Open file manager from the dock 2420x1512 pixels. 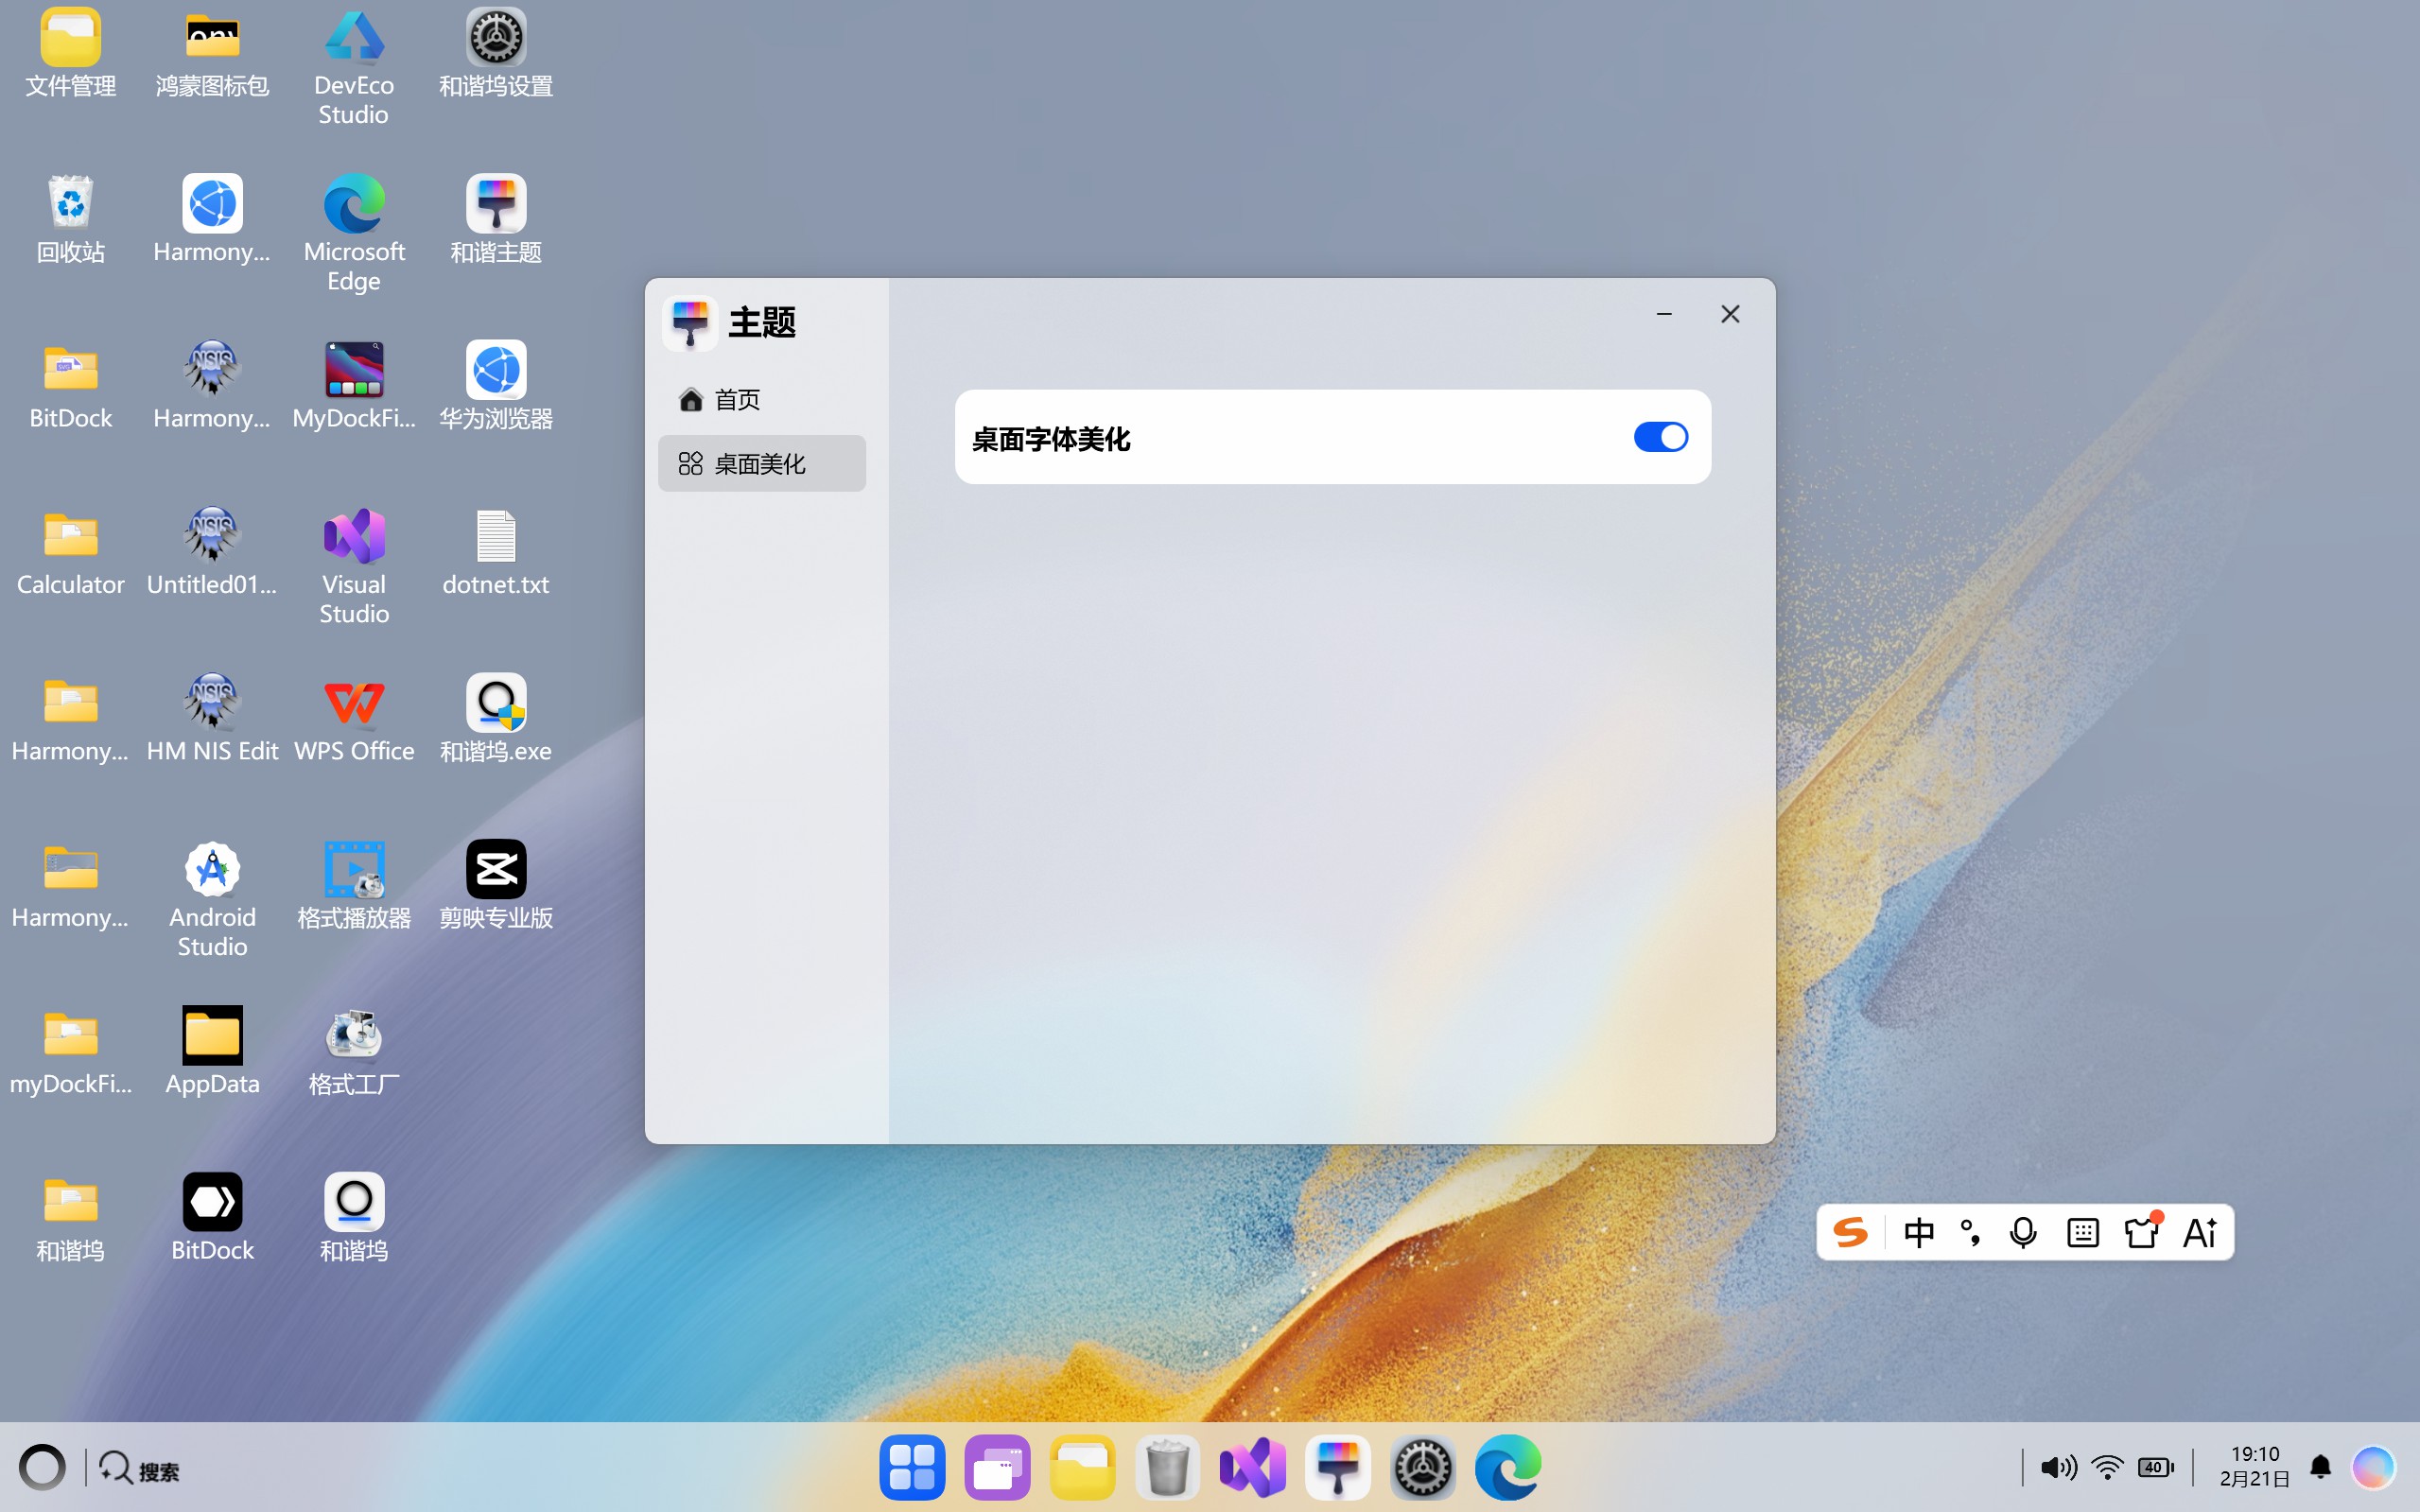[1082, 1467]
